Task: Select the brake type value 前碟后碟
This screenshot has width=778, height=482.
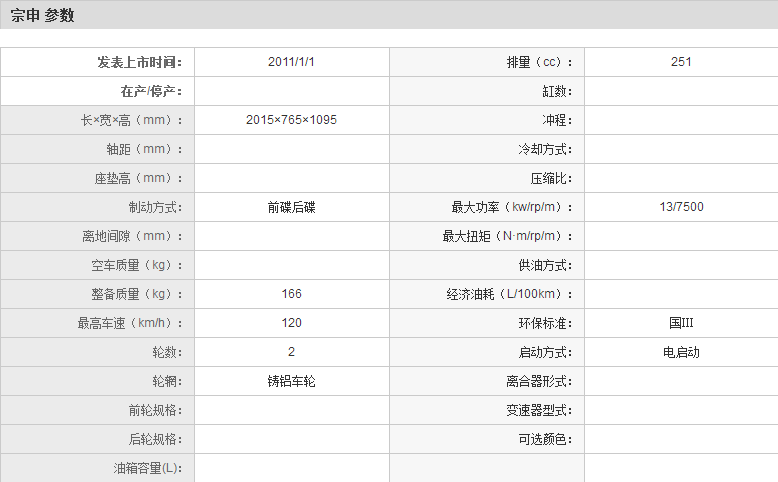Action: (x=291, y=207)
